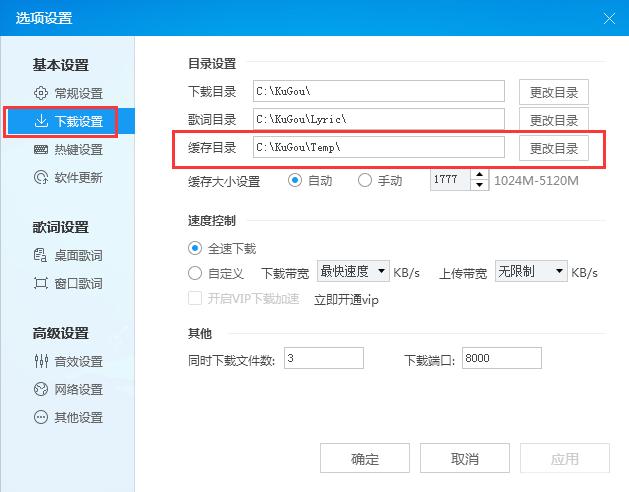Open the 热键设置 section

[x=79, y=150]
